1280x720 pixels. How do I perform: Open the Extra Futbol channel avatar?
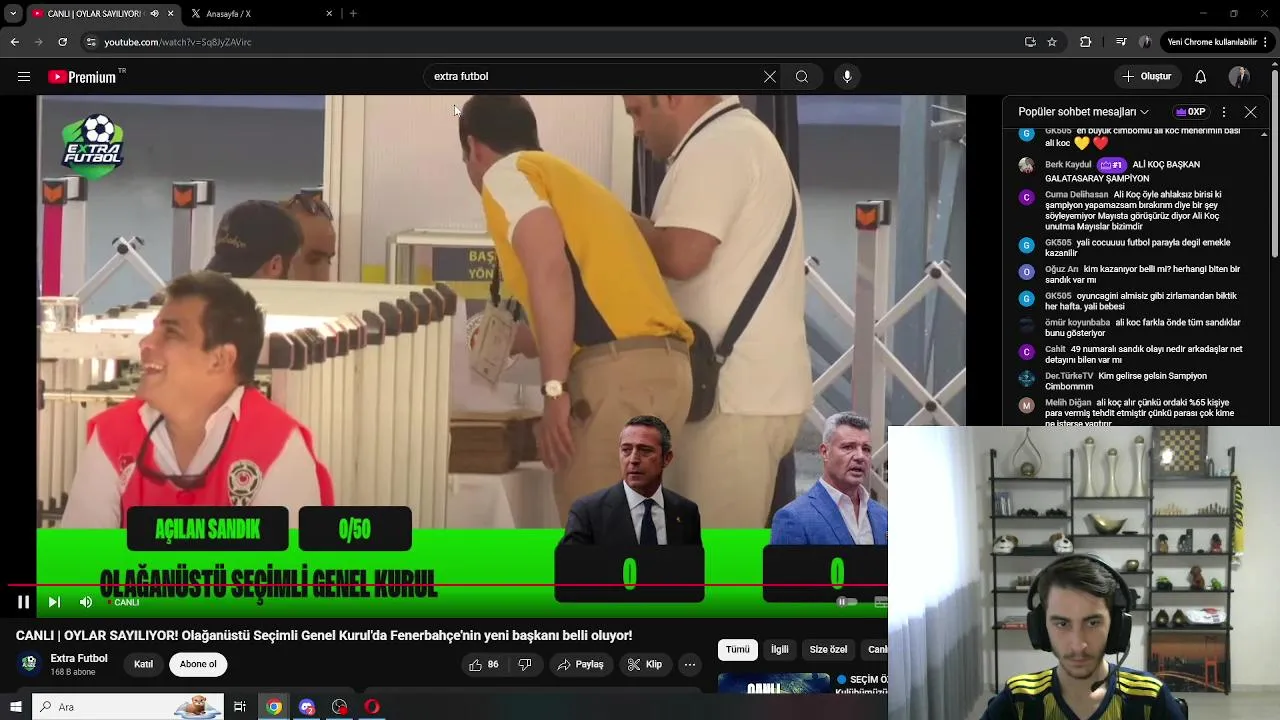pyautogui.click(x=30, y=663)
